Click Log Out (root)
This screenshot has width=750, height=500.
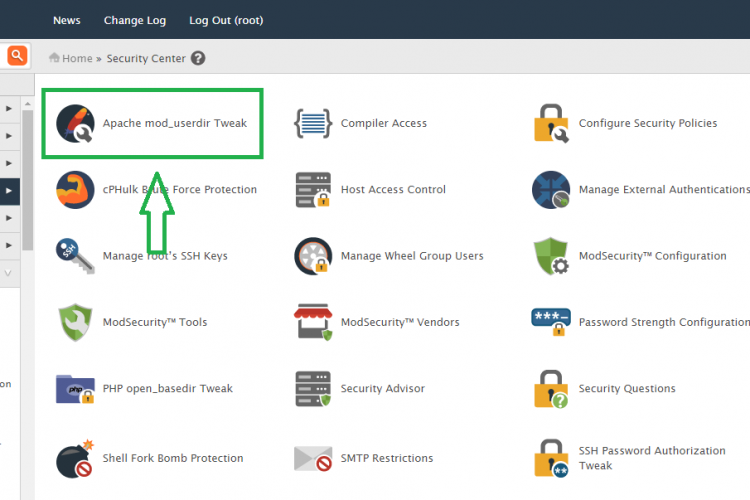(x=226, y=20)
